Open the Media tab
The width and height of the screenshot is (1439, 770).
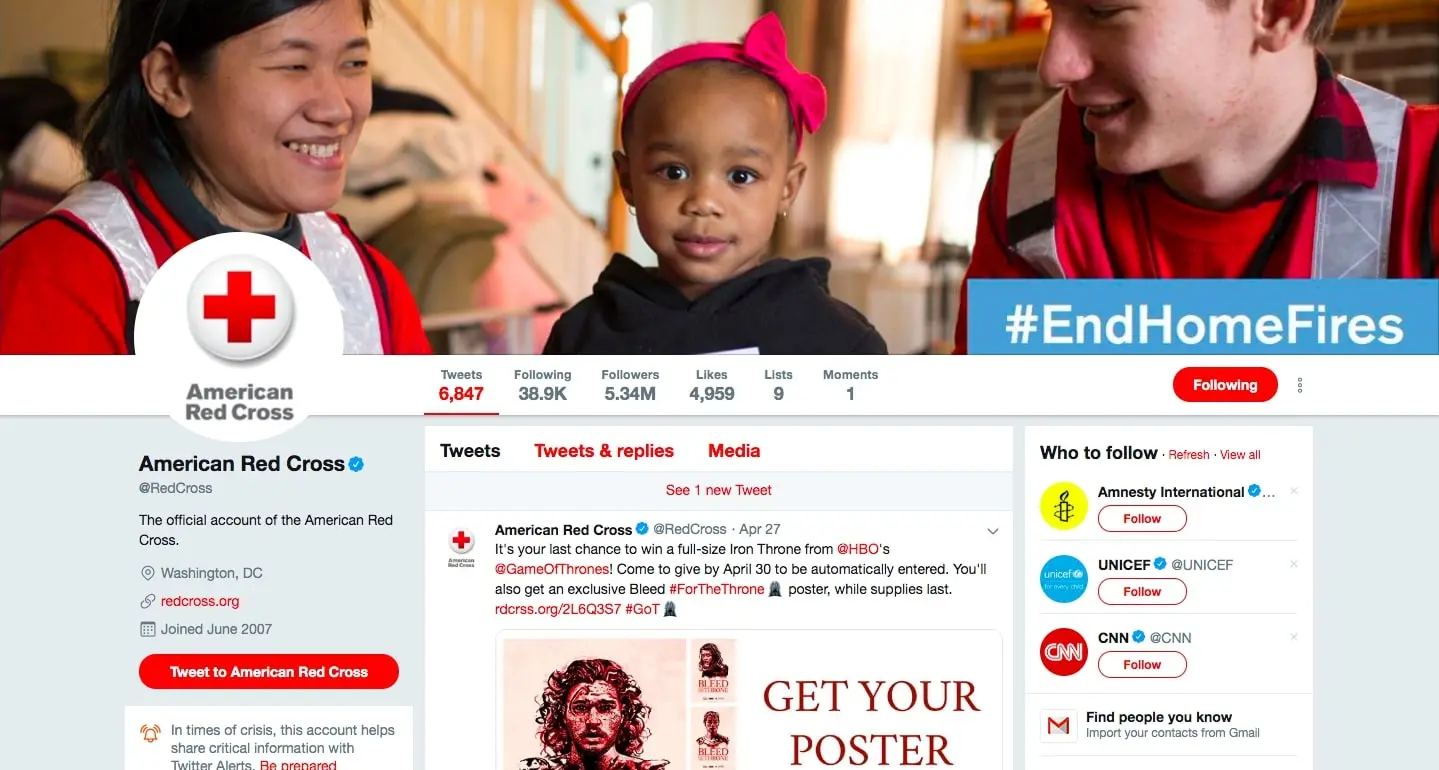734,451
